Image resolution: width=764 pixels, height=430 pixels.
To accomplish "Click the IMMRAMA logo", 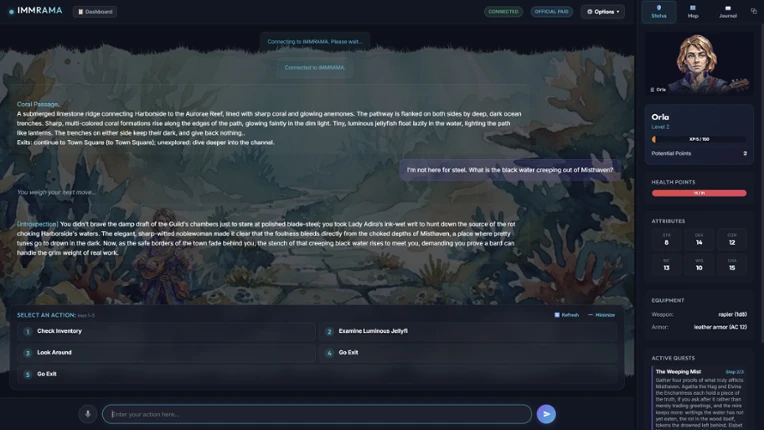I will pyautogui.click(x=36, y=11).
